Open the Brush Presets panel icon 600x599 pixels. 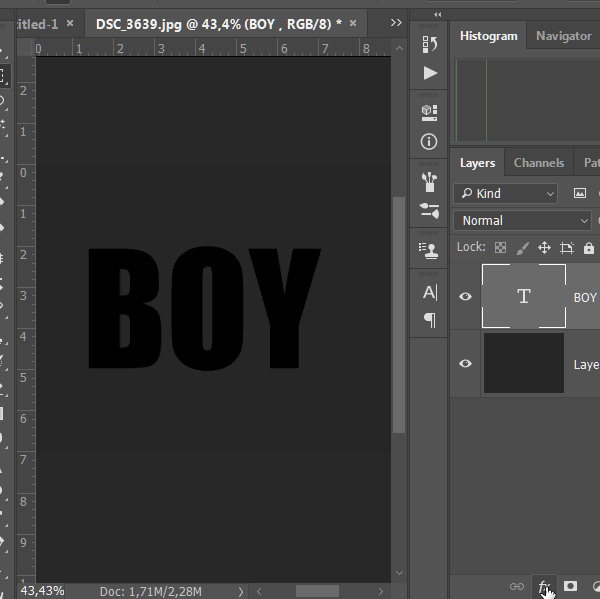click(x=429, y=182)
